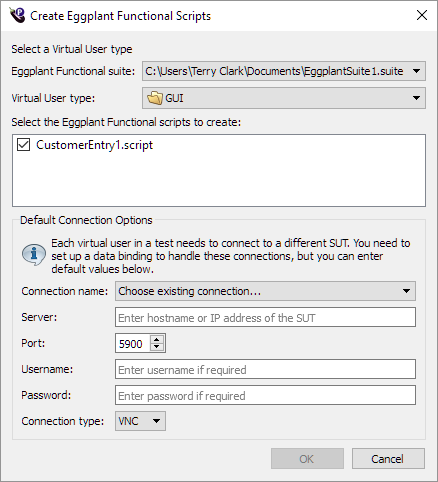Decrease the Port value with down arrow
Image resolution: width=438 pixels, height=482 pixels.
tap(157, 347)
